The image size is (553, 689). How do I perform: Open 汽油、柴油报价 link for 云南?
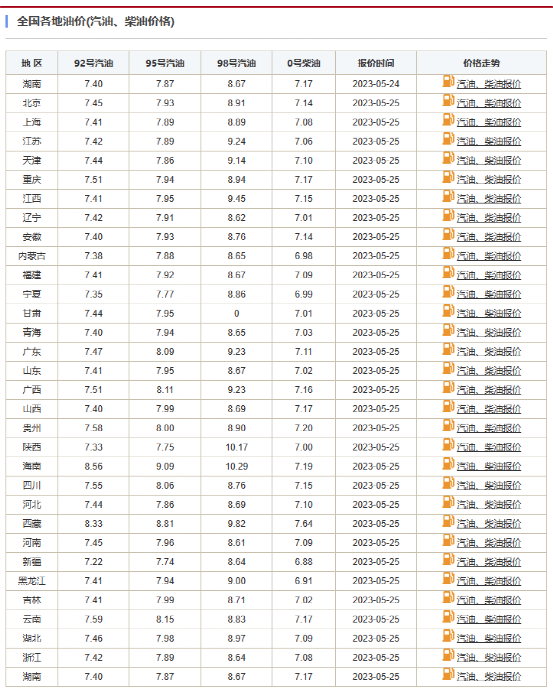pos(489,620)
